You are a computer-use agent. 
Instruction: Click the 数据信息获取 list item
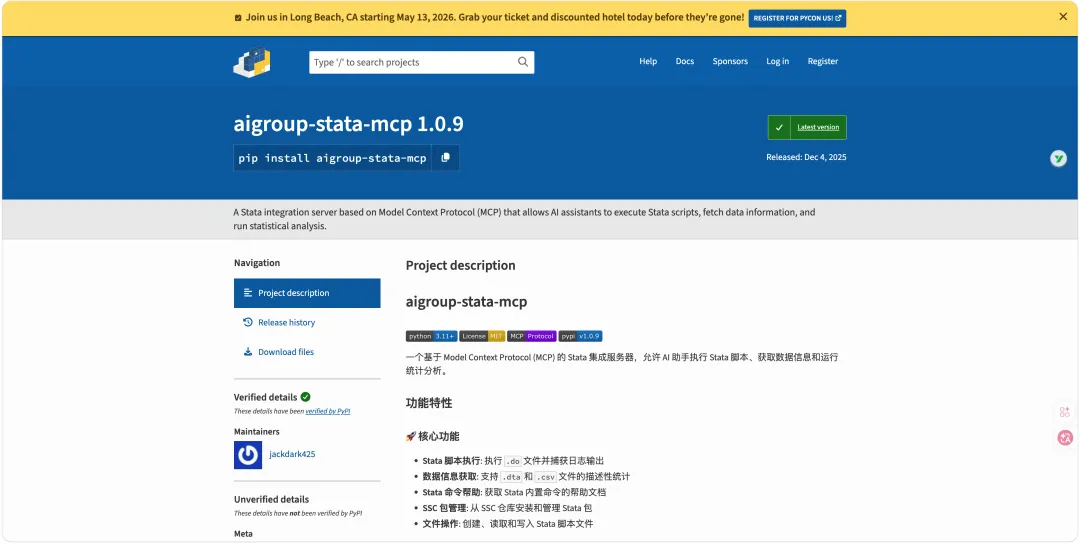pos(526,477)
